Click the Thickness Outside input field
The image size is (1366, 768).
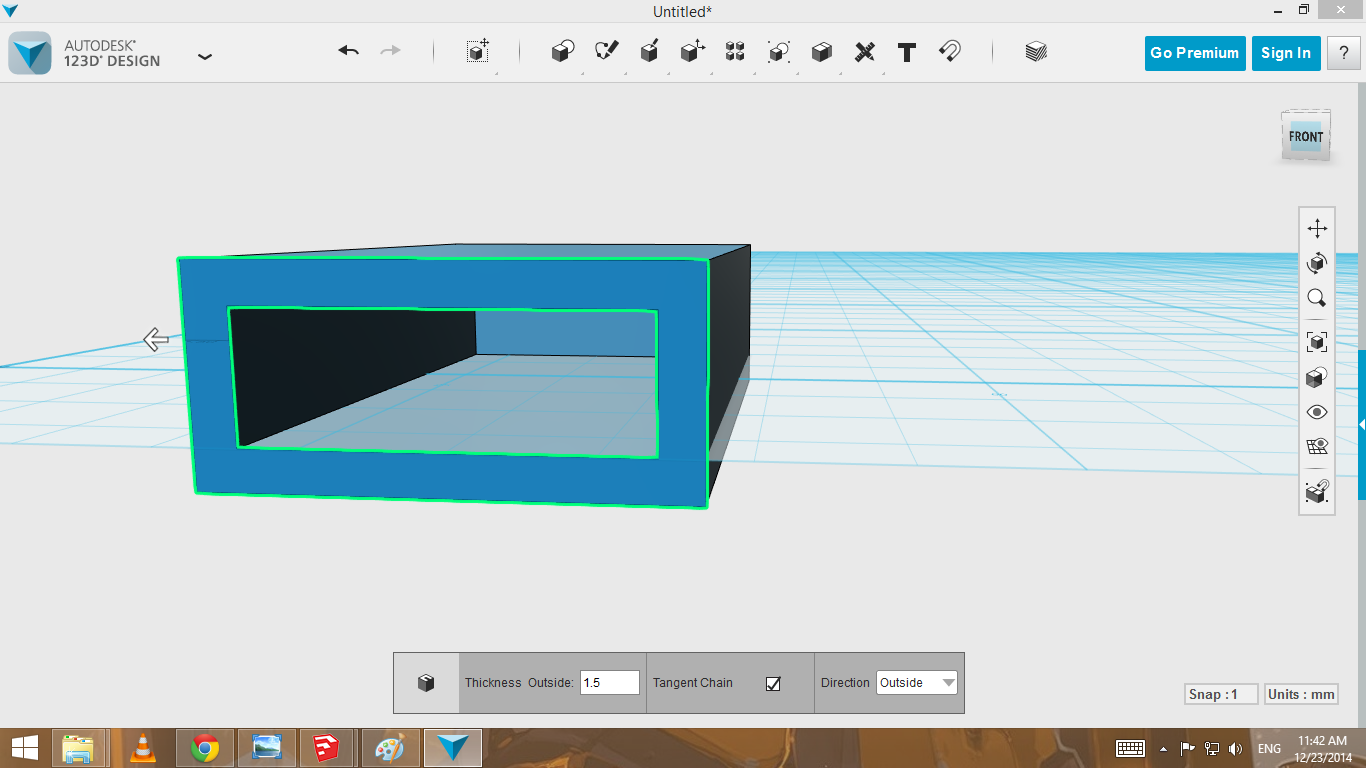(609, 683)
